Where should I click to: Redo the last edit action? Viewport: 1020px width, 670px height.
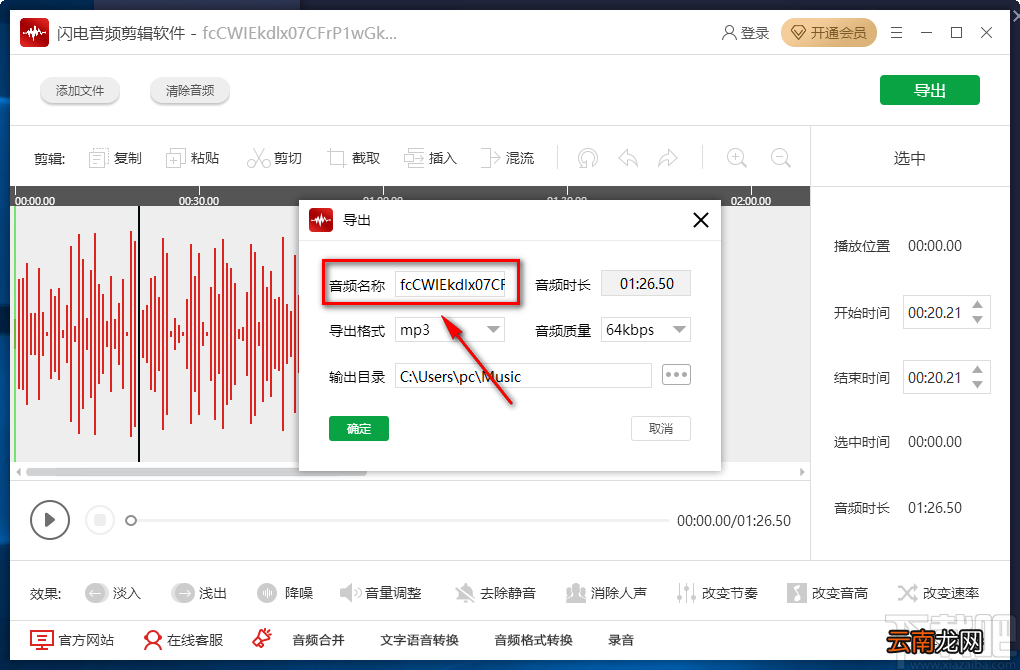(x=667, y=158)
